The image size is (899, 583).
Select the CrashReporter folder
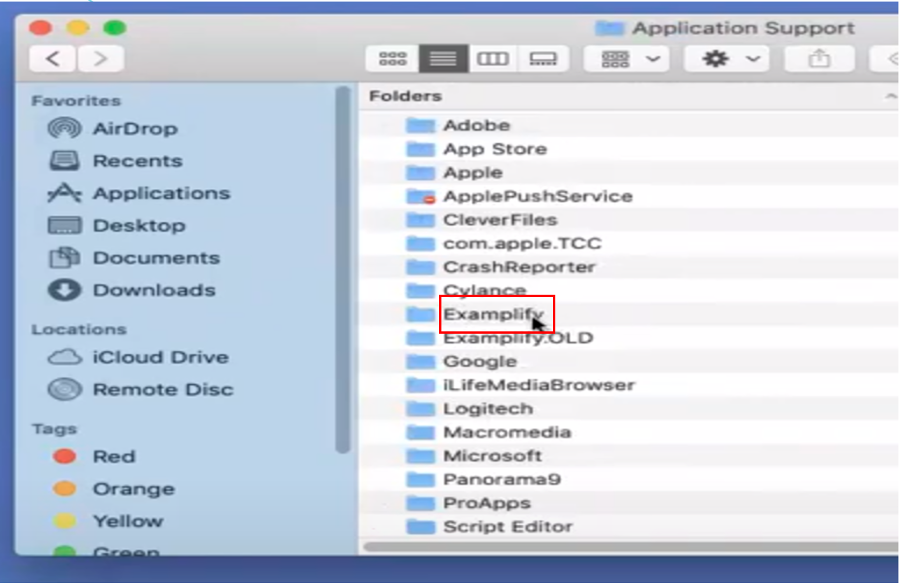tap(501, 267)
